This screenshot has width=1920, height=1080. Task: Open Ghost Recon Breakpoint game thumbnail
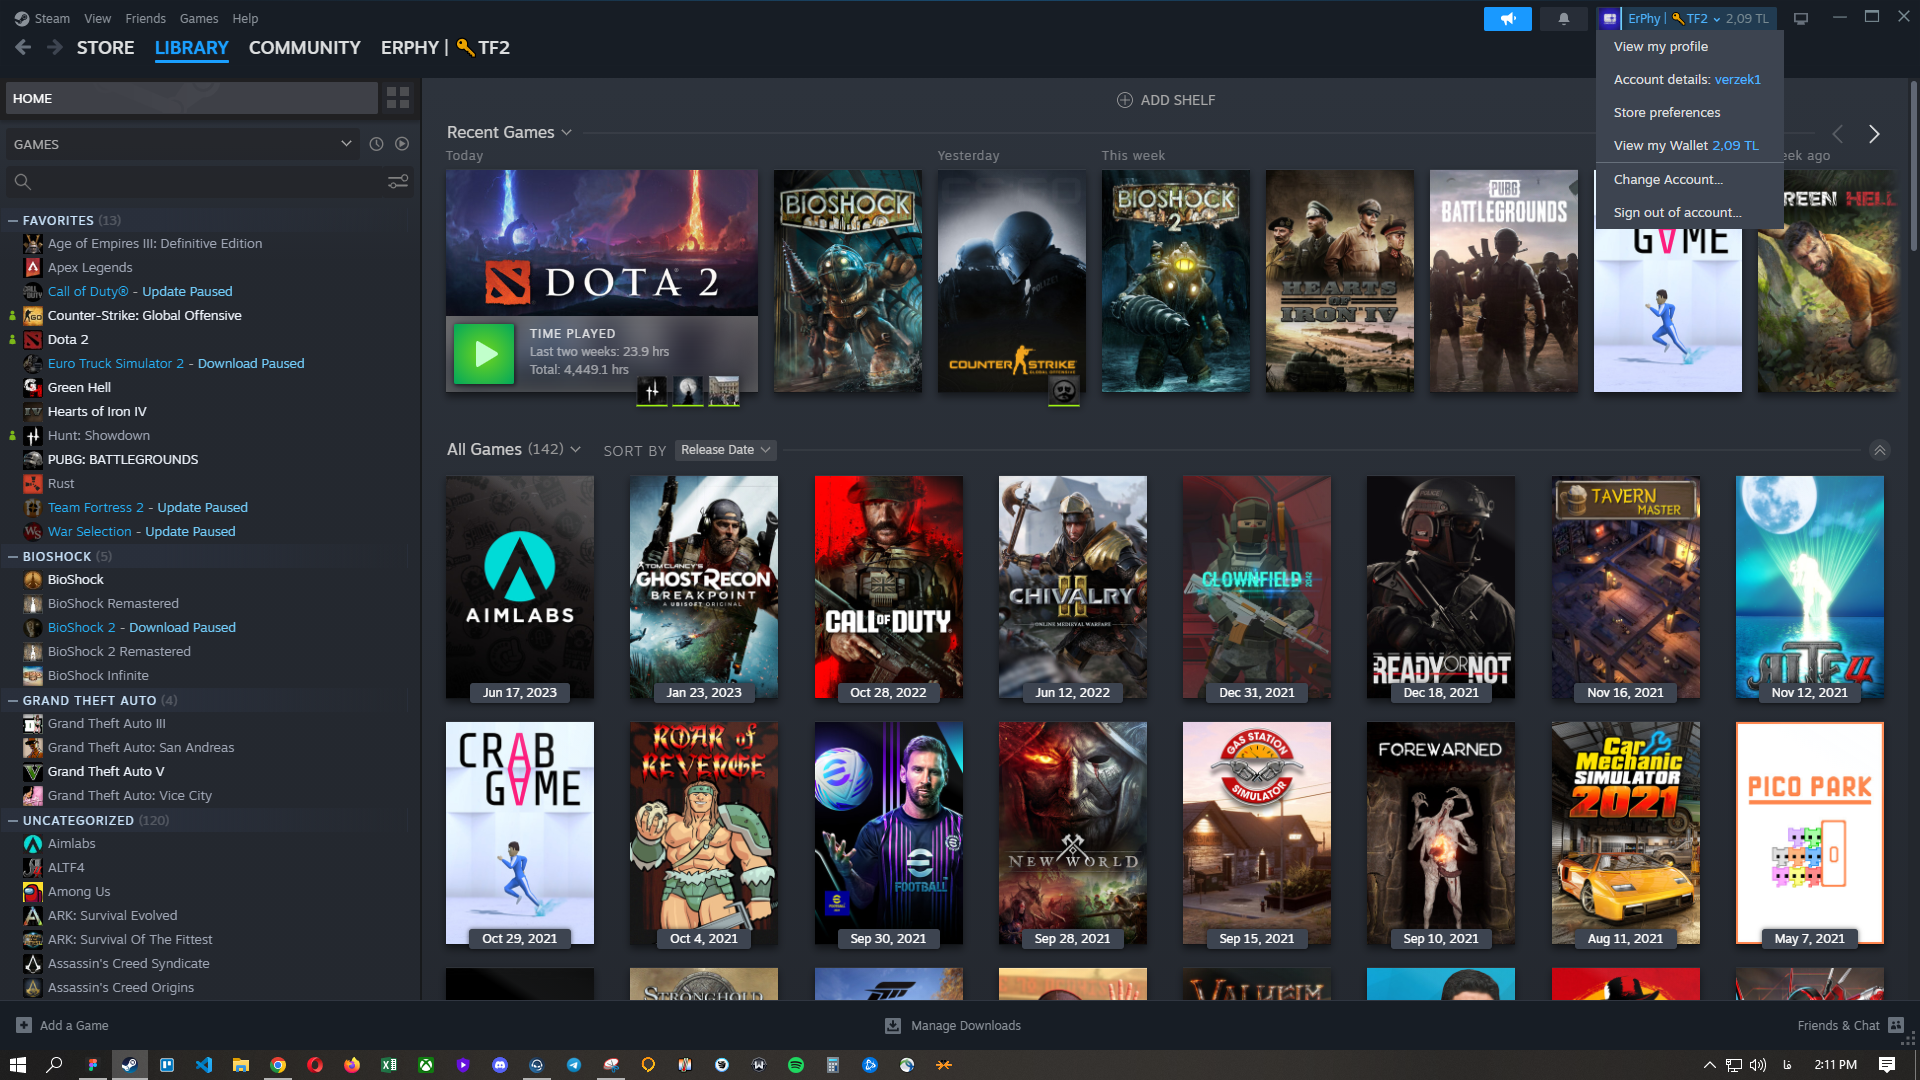click(x=703, y=587)
